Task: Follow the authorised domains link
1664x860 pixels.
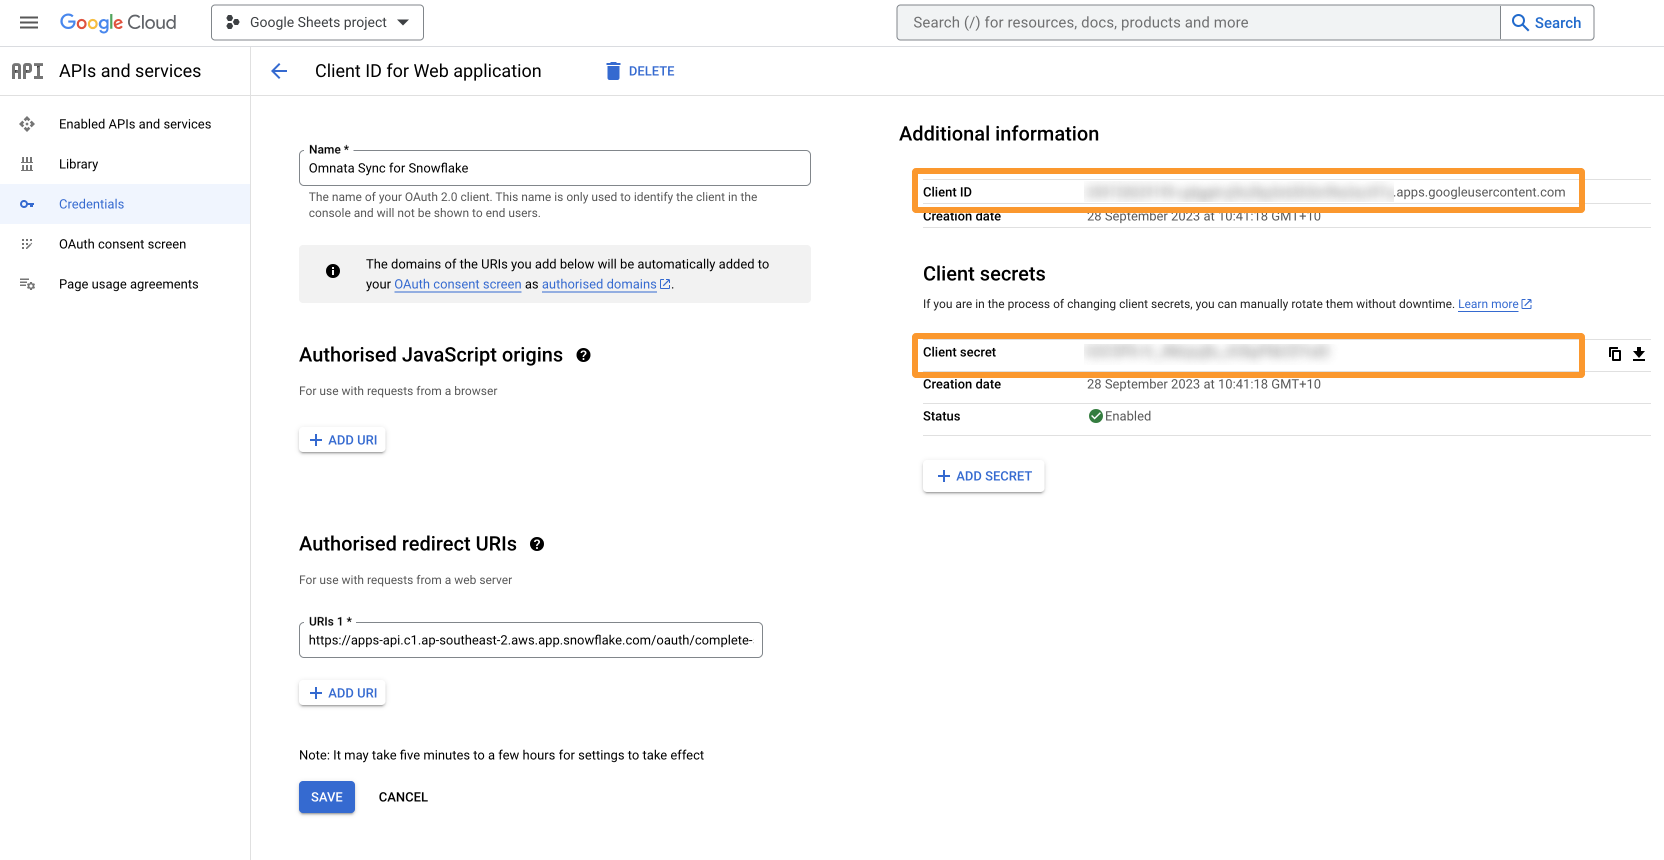Action: point(599,284)
